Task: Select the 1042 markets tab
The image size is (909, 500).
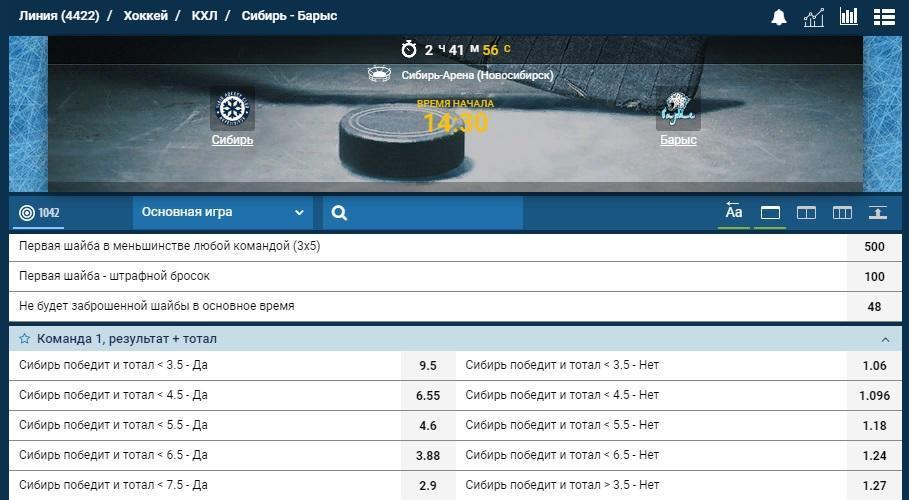Action: click(x=40, y=212)
